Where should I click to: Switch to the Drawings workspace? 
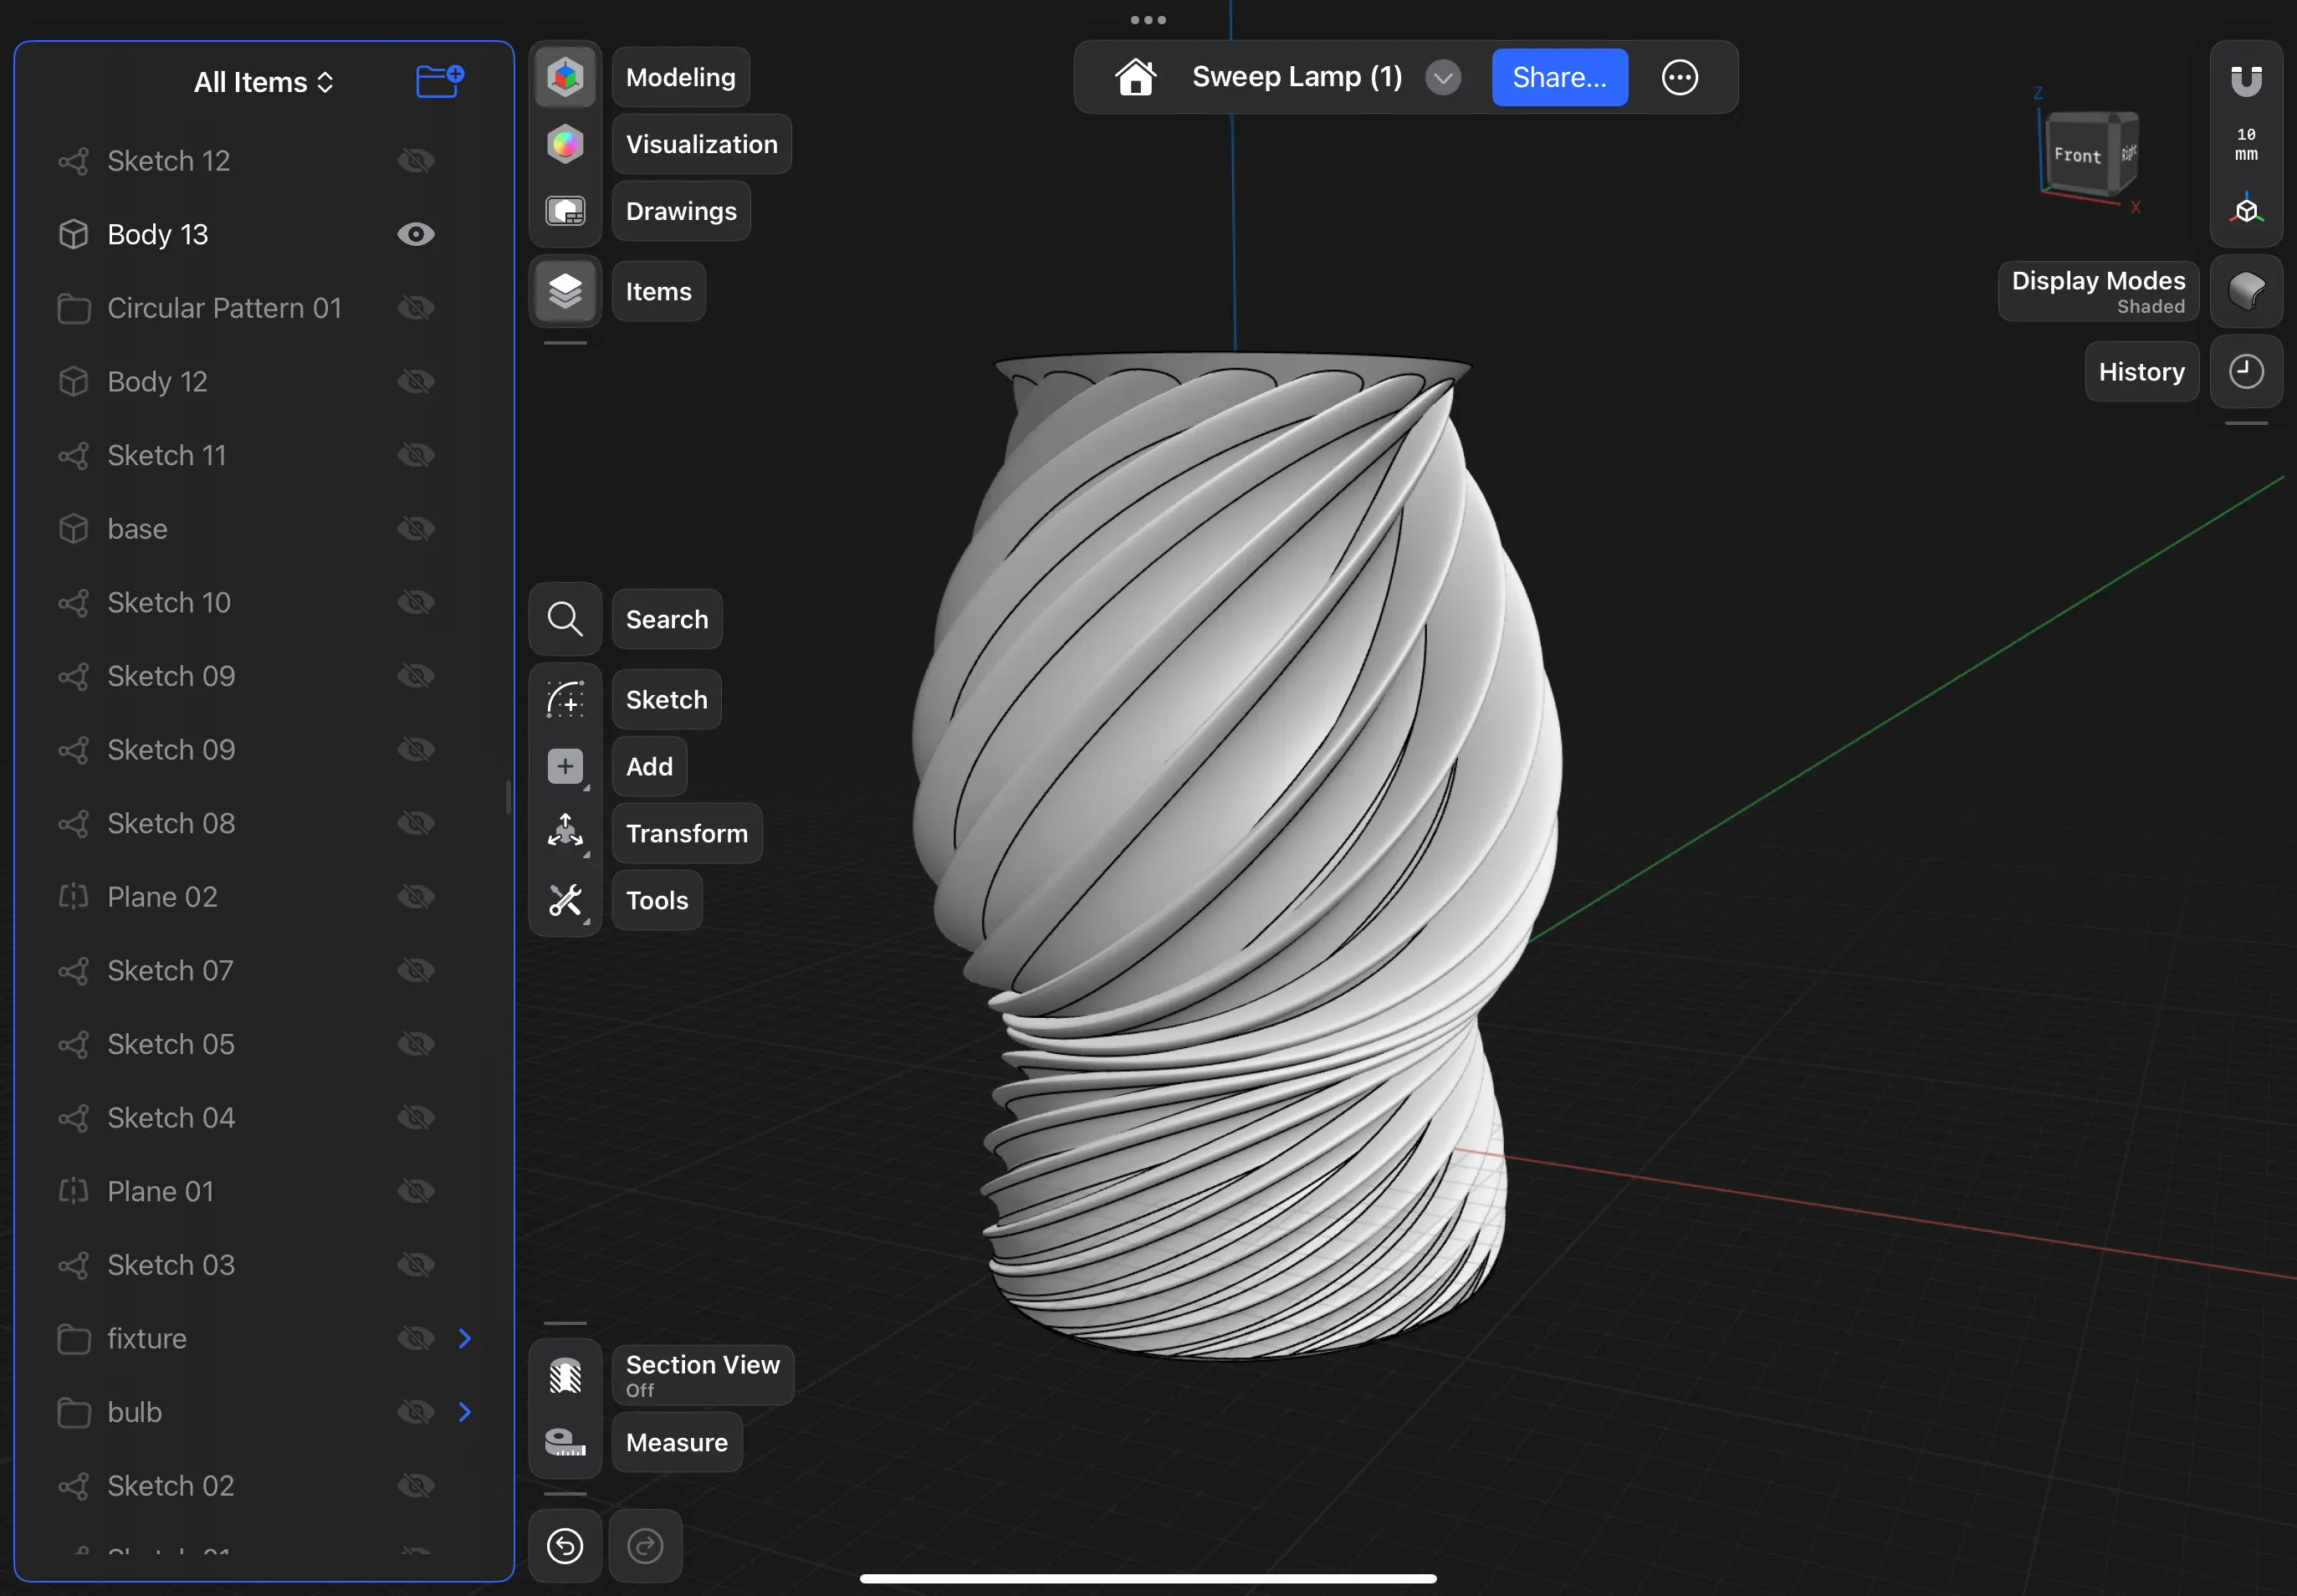565,211
